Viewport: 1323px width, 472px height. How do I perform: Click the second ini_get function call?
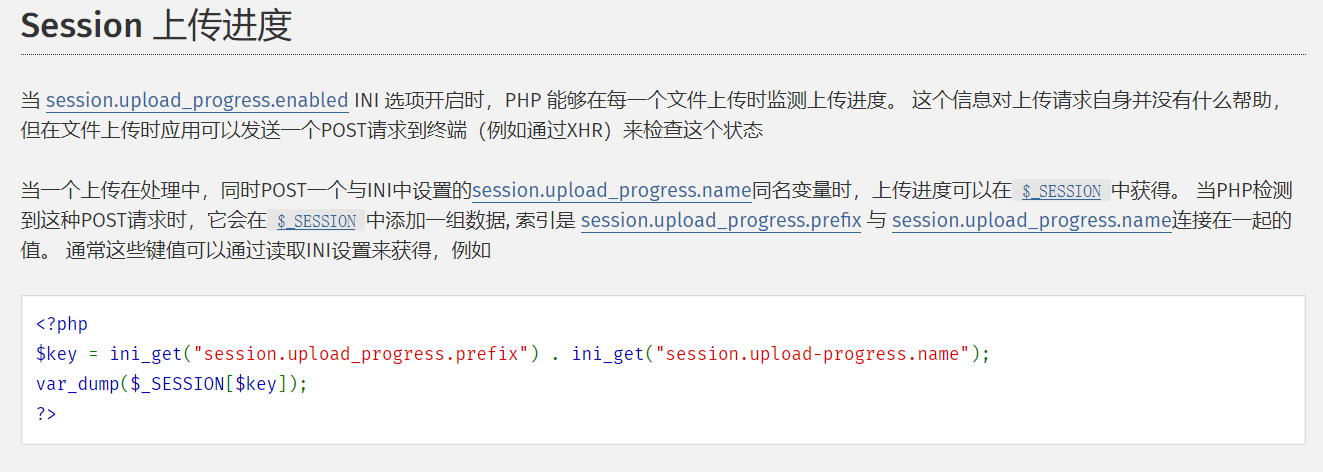tap(609, 354)
